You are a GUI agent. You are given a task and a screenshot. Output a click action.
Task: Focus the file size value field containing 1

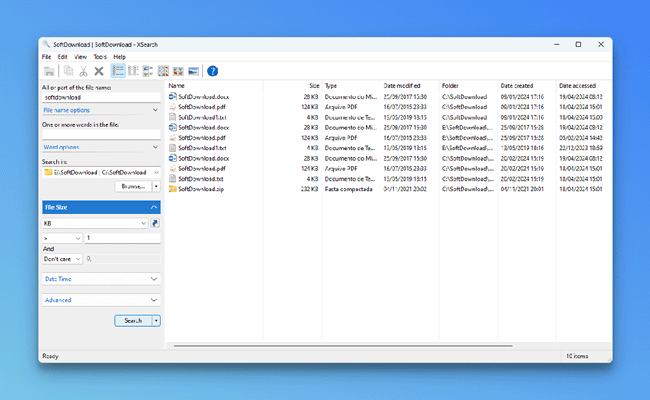pyautogui.click(x=122, y=238)
